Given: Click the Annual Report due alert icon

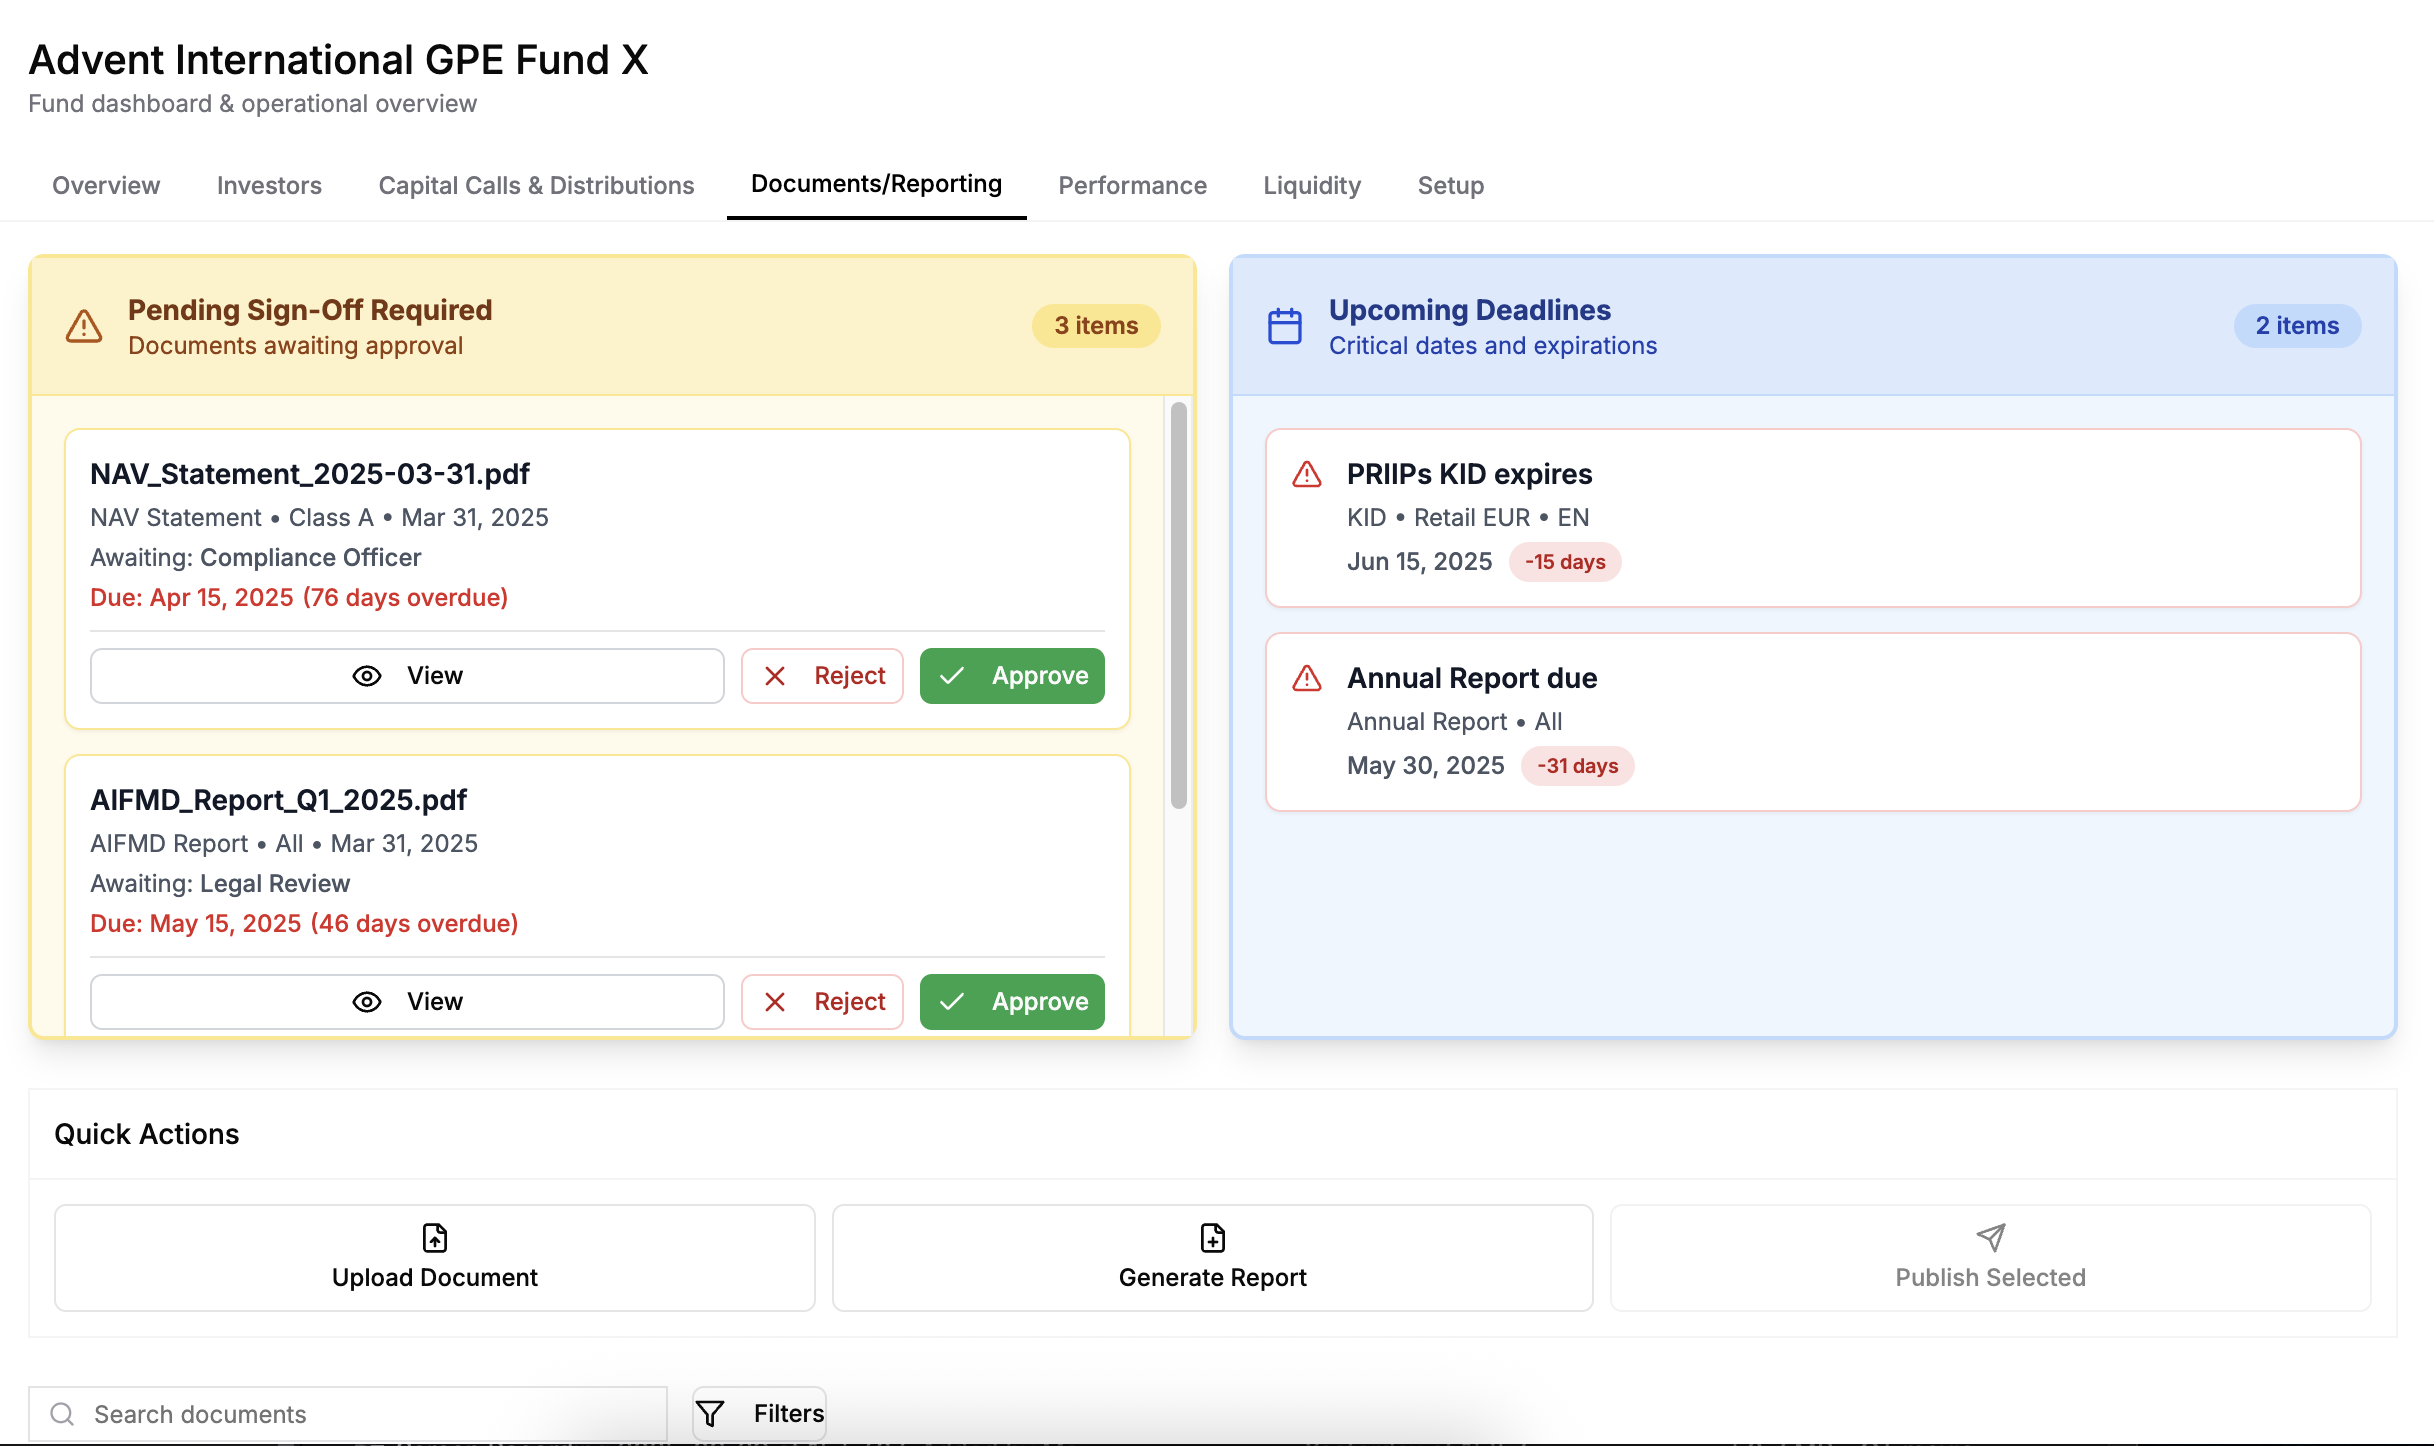Looking at the screenshot, I should (1307, 678).
